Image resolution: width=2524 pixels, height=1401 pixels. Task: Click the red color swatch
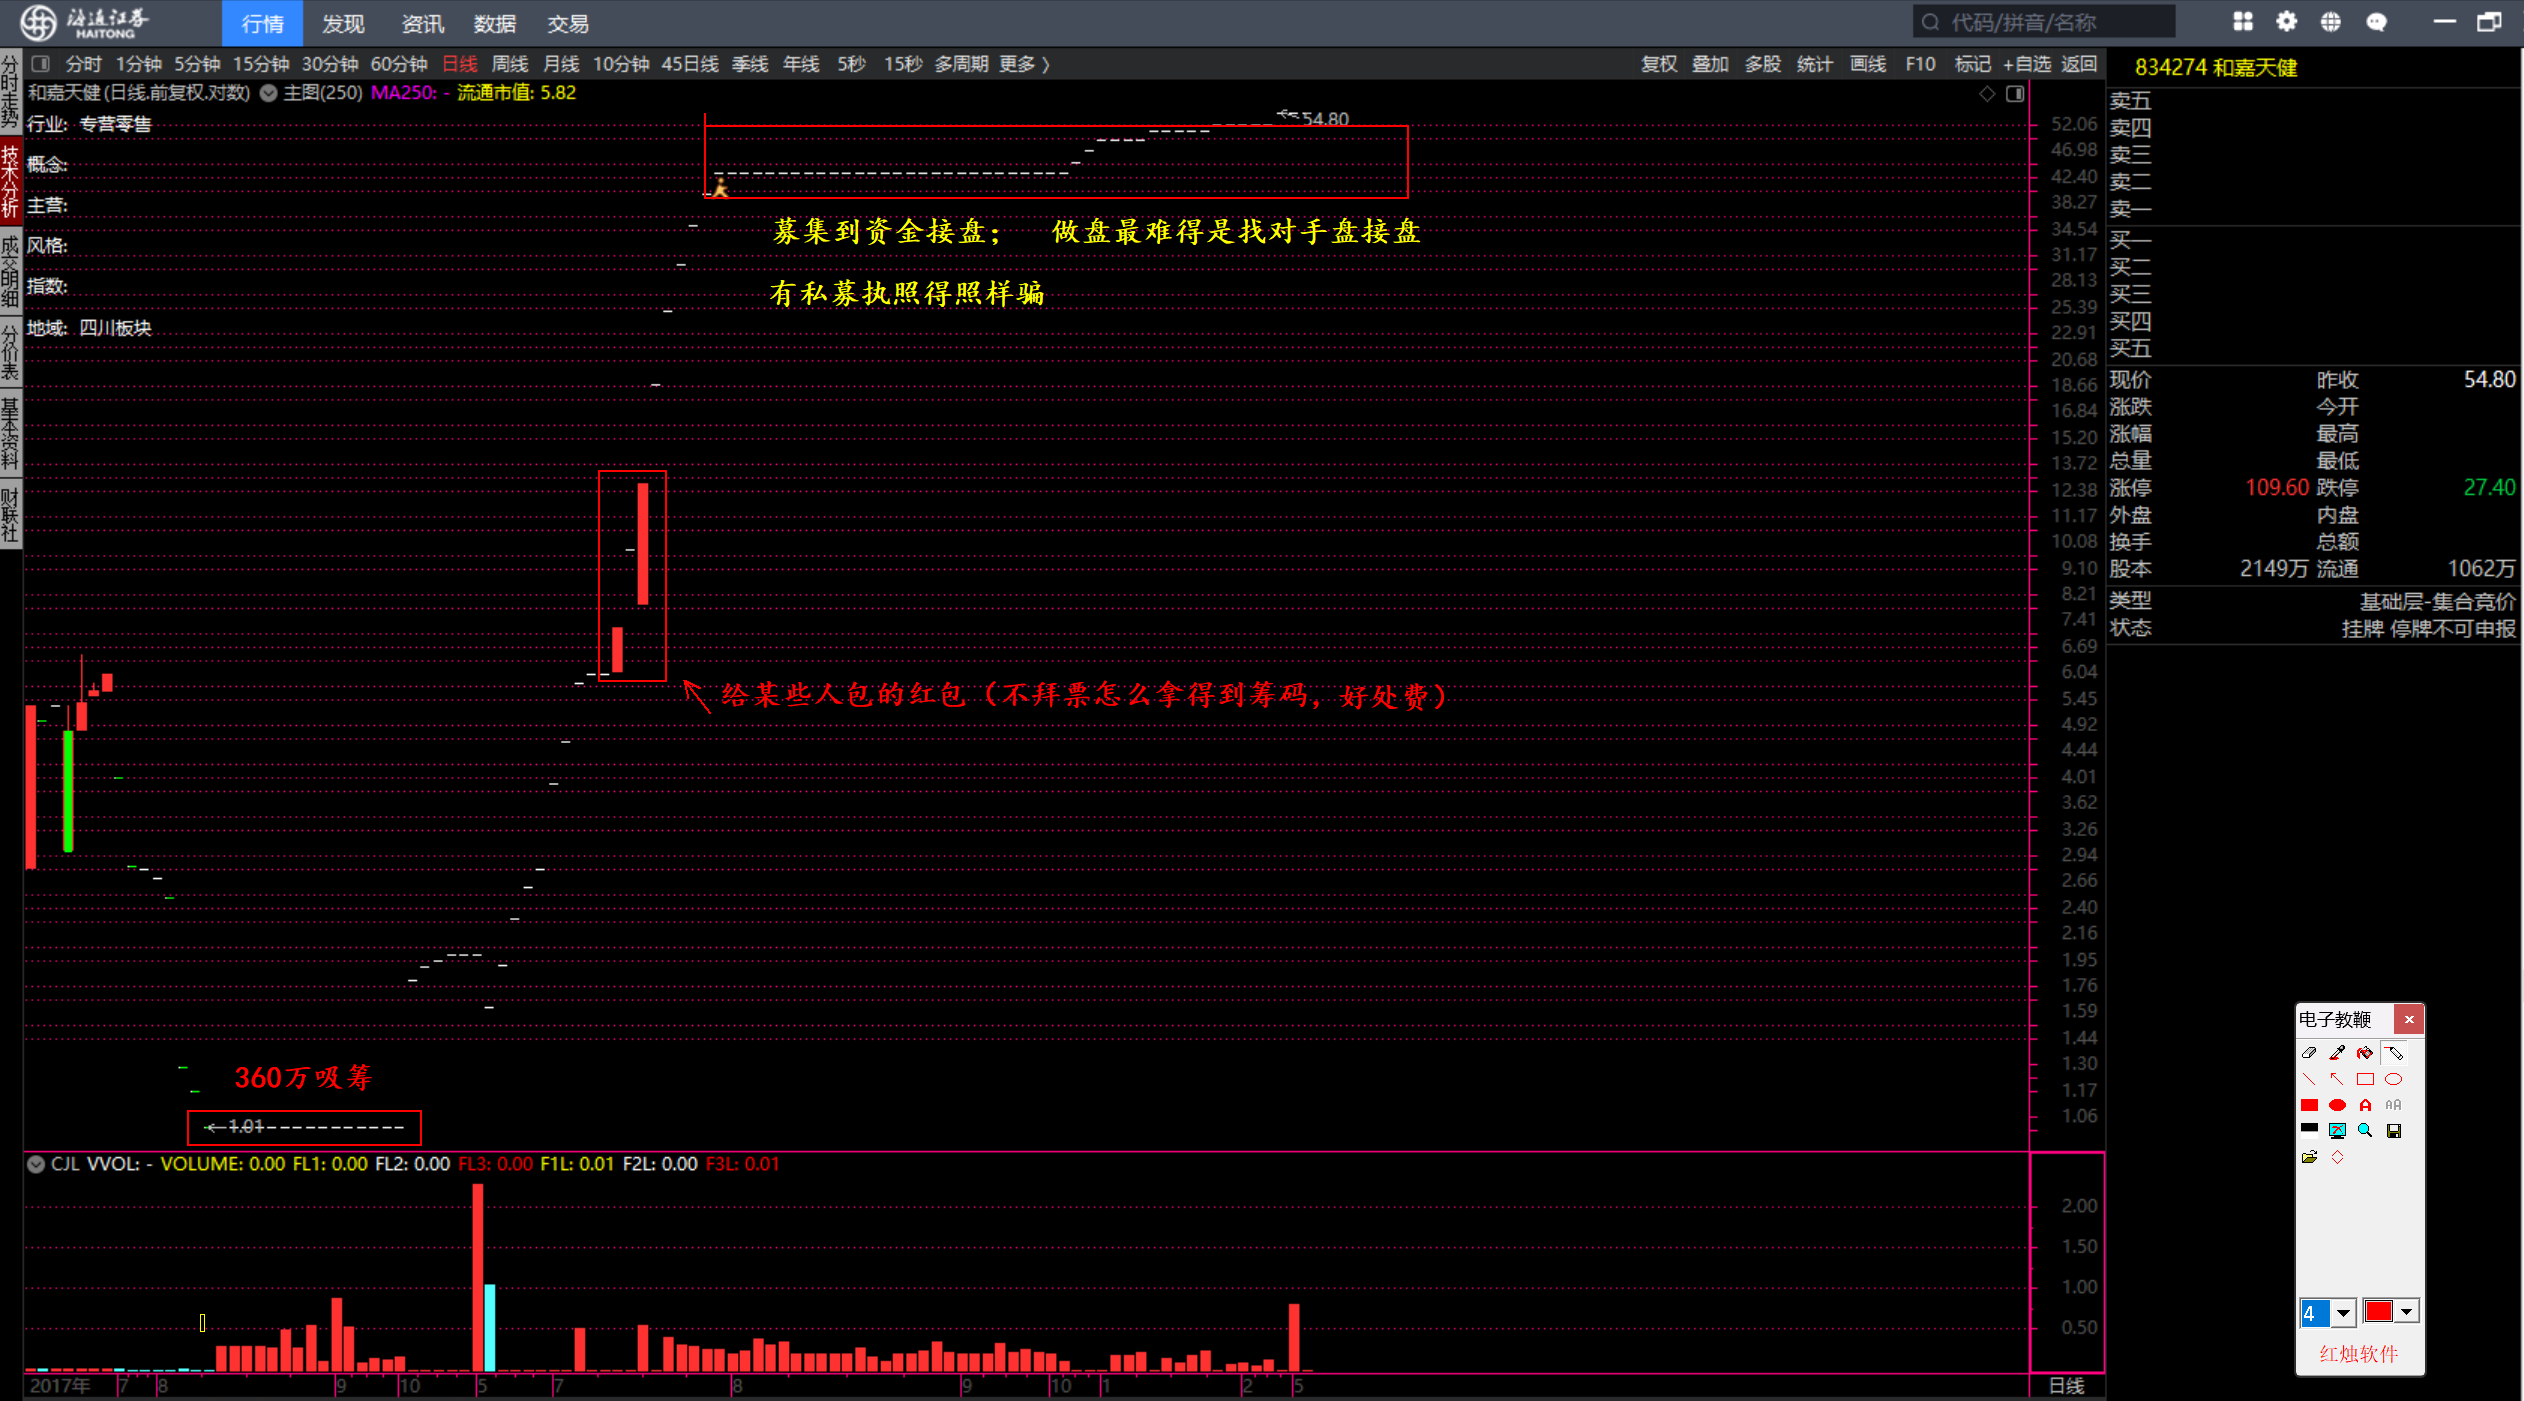pyautogui.click(x=2378, y=1312)
